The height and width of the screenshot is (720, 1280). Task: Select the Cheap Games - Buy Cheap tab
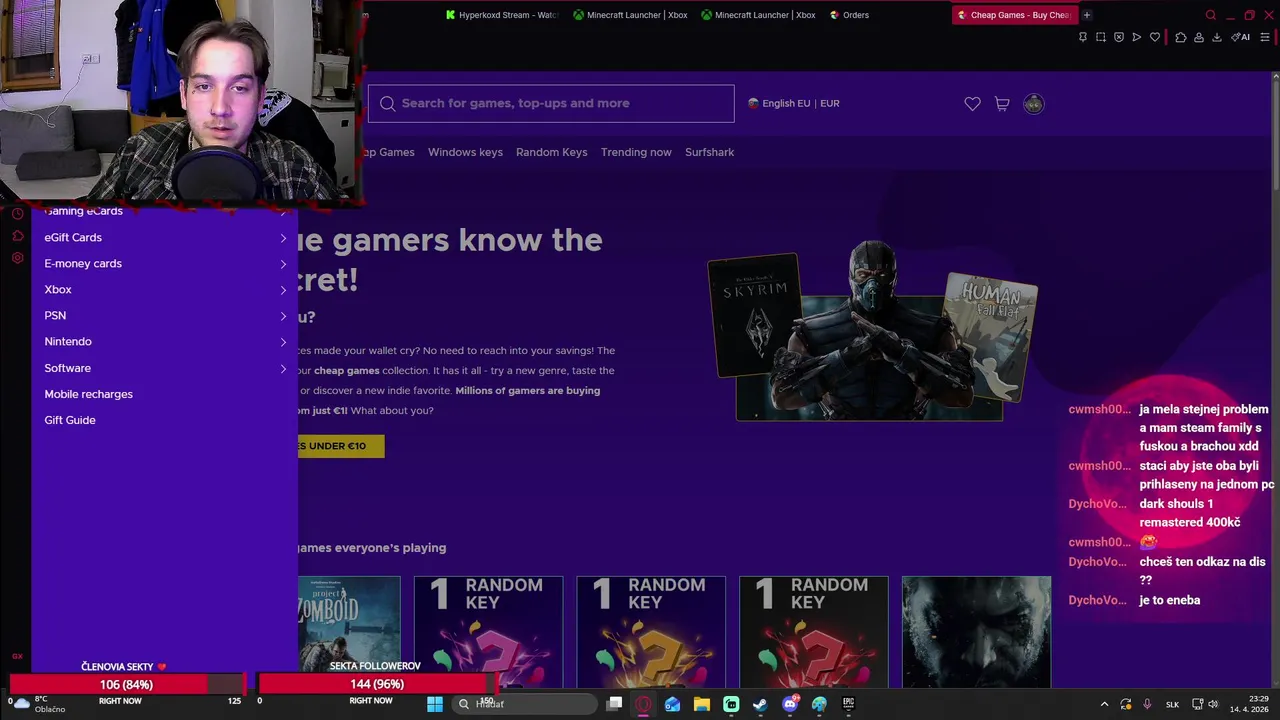[1014, 15]
